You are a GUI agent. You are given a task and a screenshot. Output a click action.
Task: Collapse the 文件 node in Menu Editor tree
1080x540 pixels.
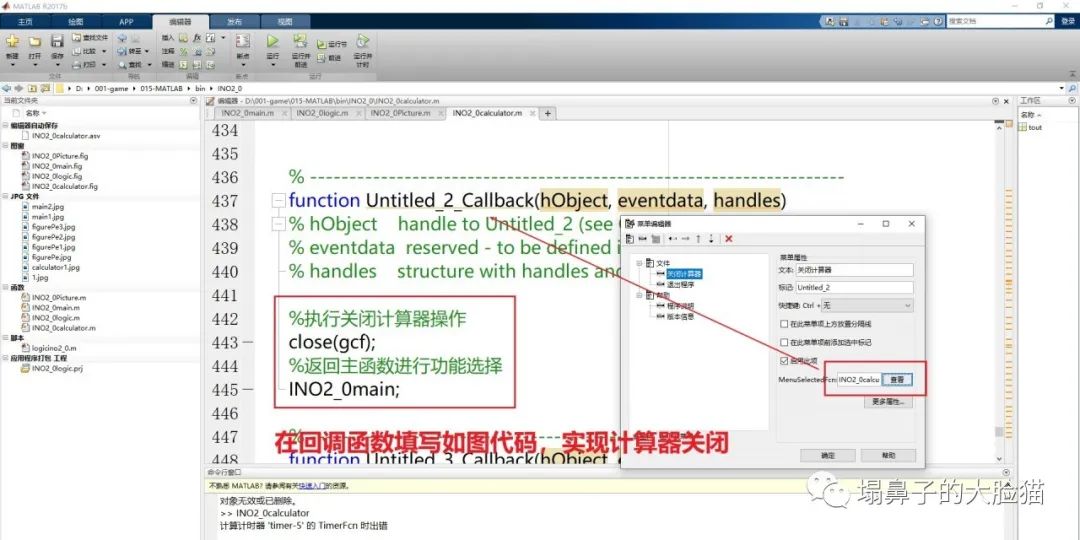(640, 263)
